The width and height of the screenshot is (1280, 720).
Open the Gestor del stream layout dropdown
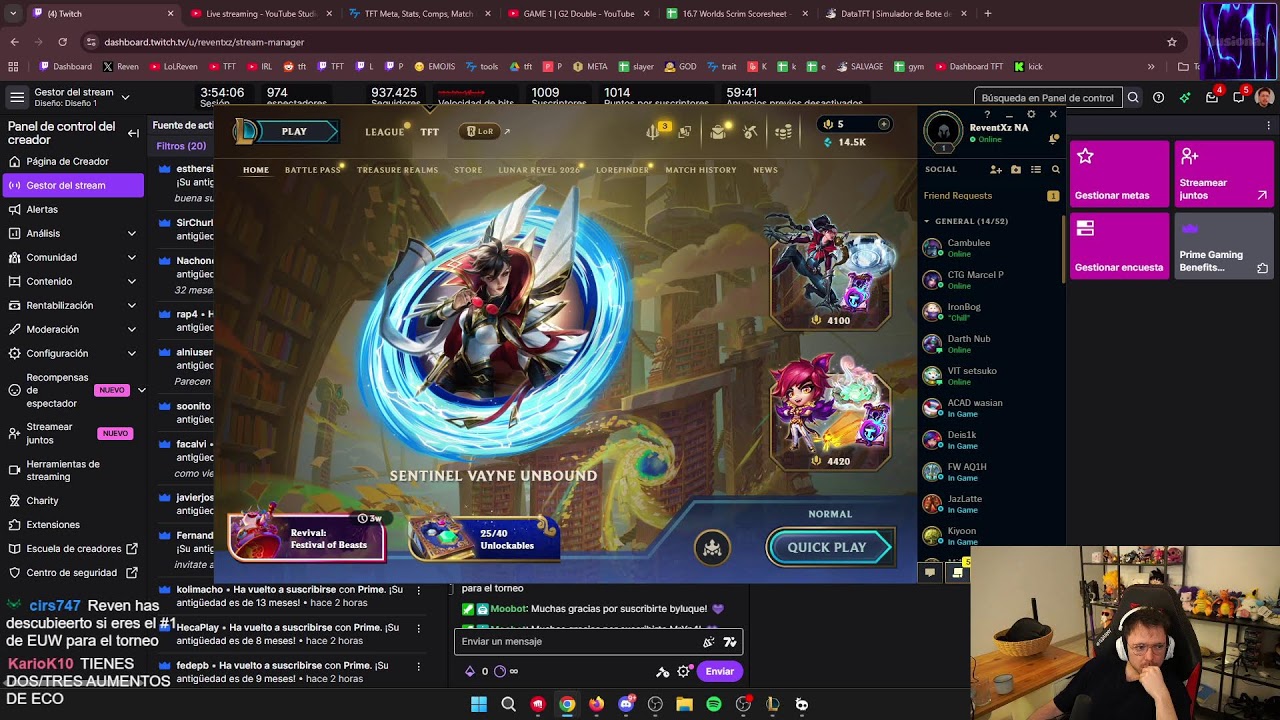tap(82, 97)
